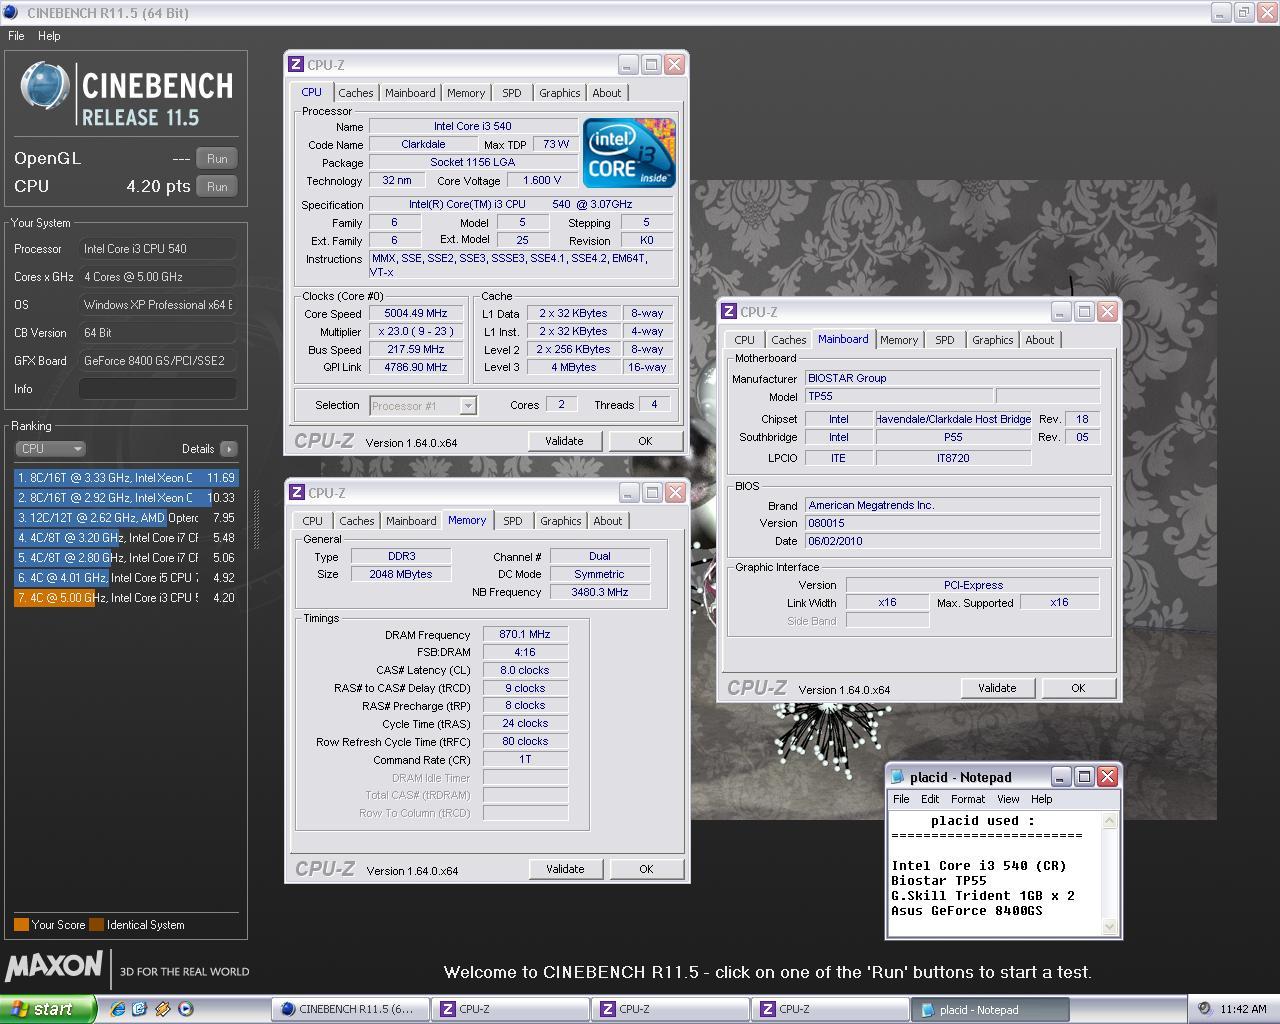Select ranking entry 4C/8T @ 2.80 GHz
Screen dimensions: 1280x1024
[x=126, y=558]
